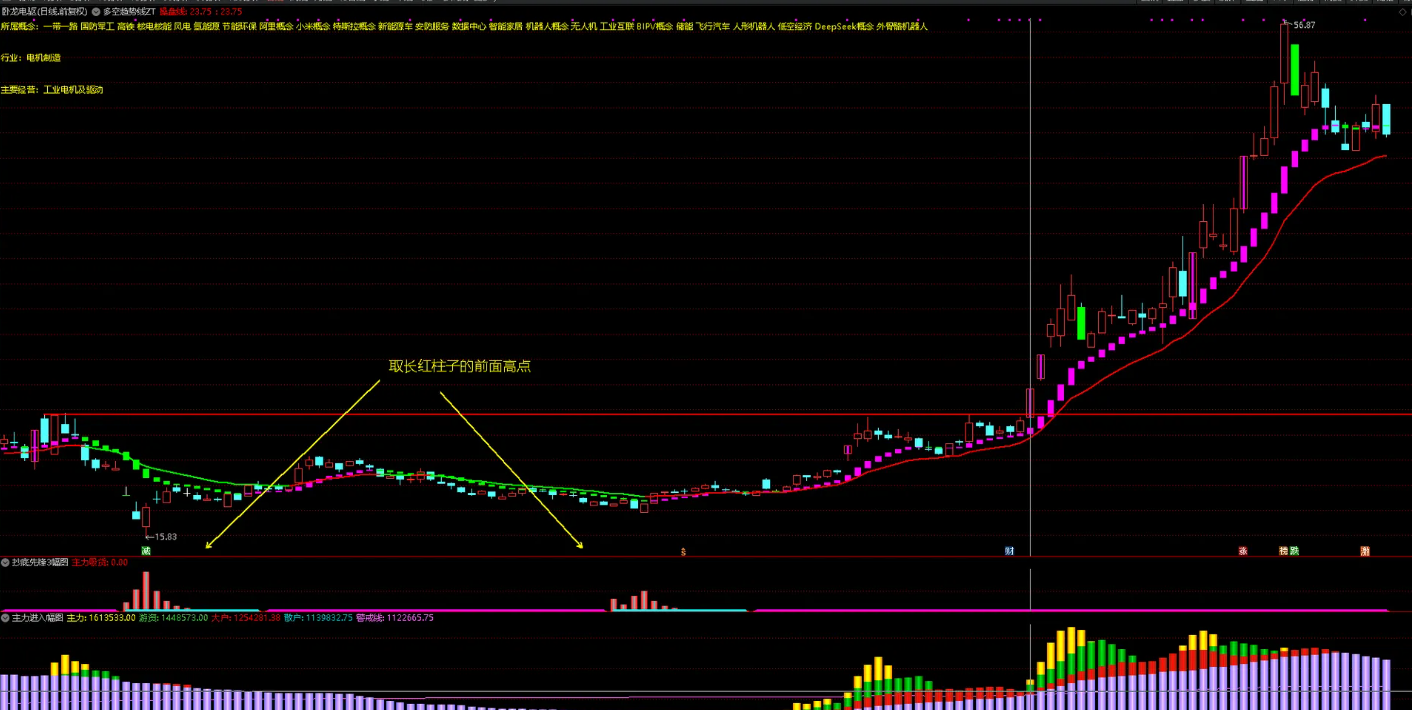Open the blue 财 financial marker
The image size is (1412, 710).
pyautogui.click(x=1009, y=551)
